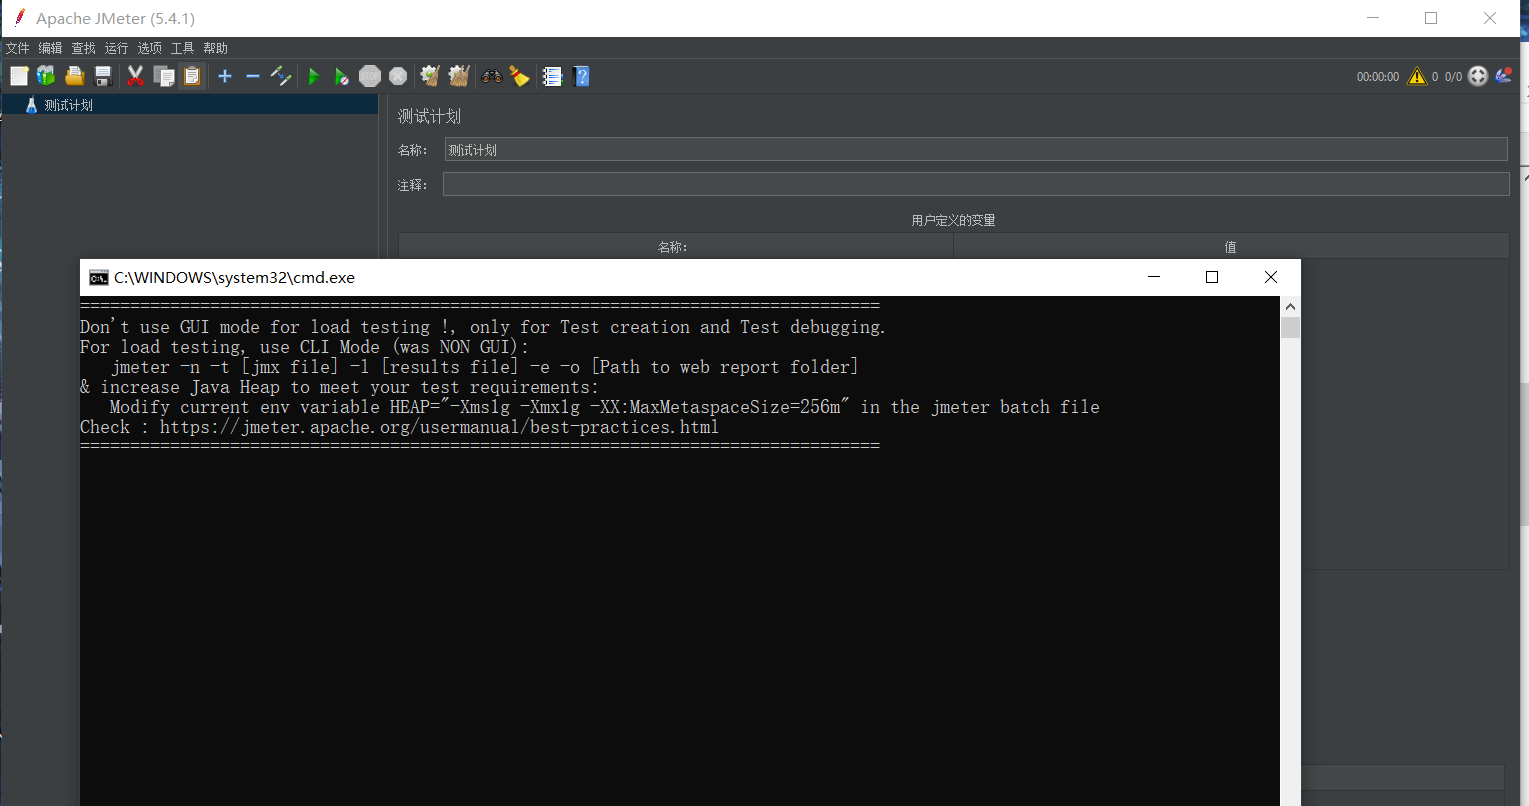1529x806 pixels.
Task: Maximize the cmd.exe window
Action: [x=1212, y=277]
